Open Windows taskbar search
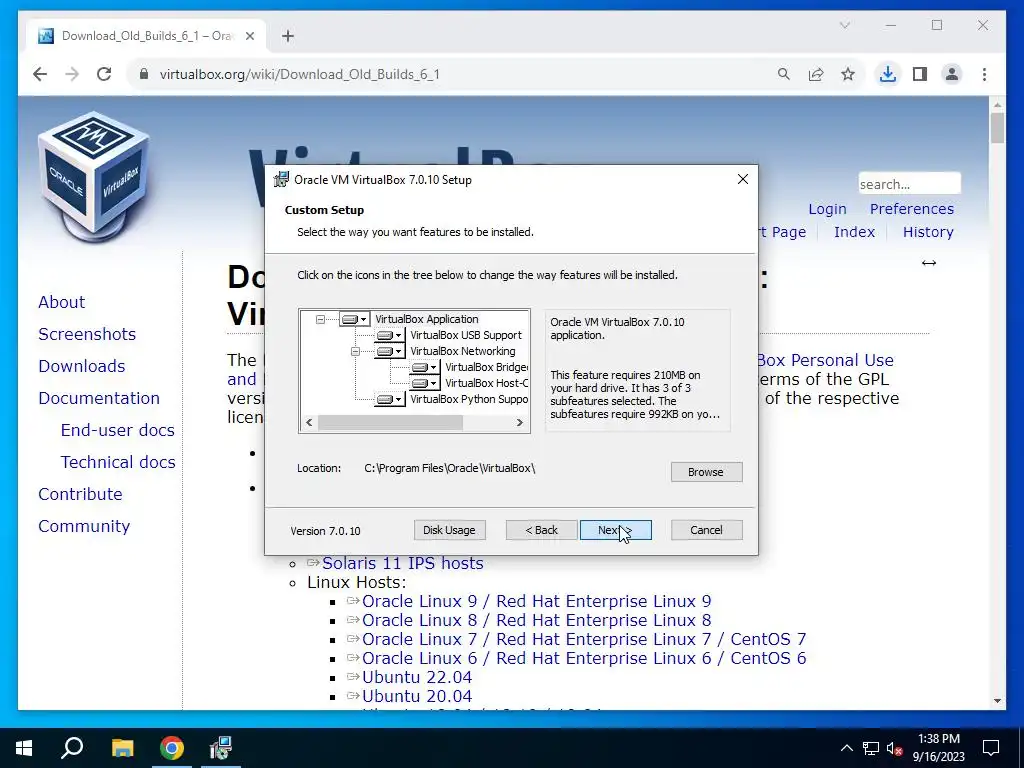The height and width of the screenshot is (768, 1024). [72, 748]
